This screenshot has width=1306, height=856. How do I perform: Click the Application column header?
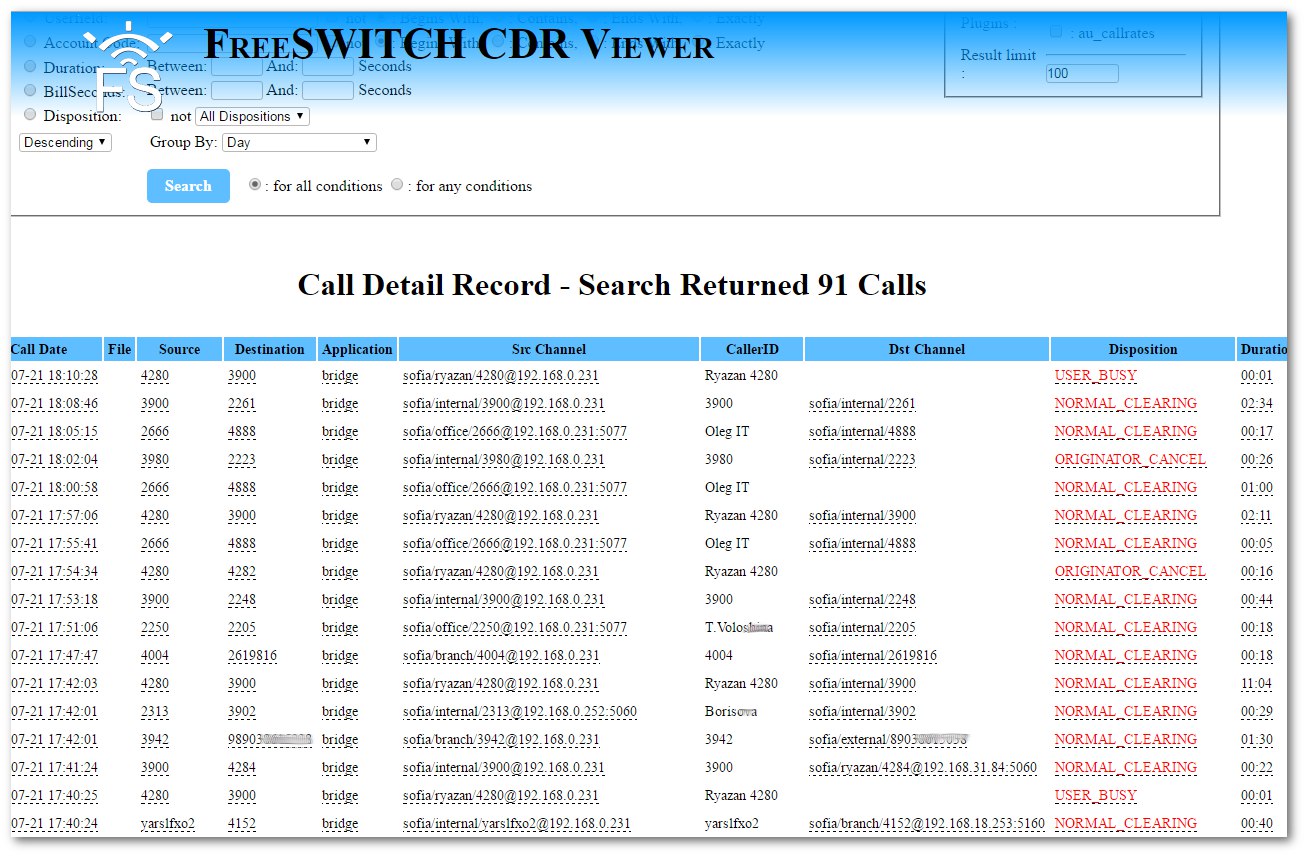point(357,349)
